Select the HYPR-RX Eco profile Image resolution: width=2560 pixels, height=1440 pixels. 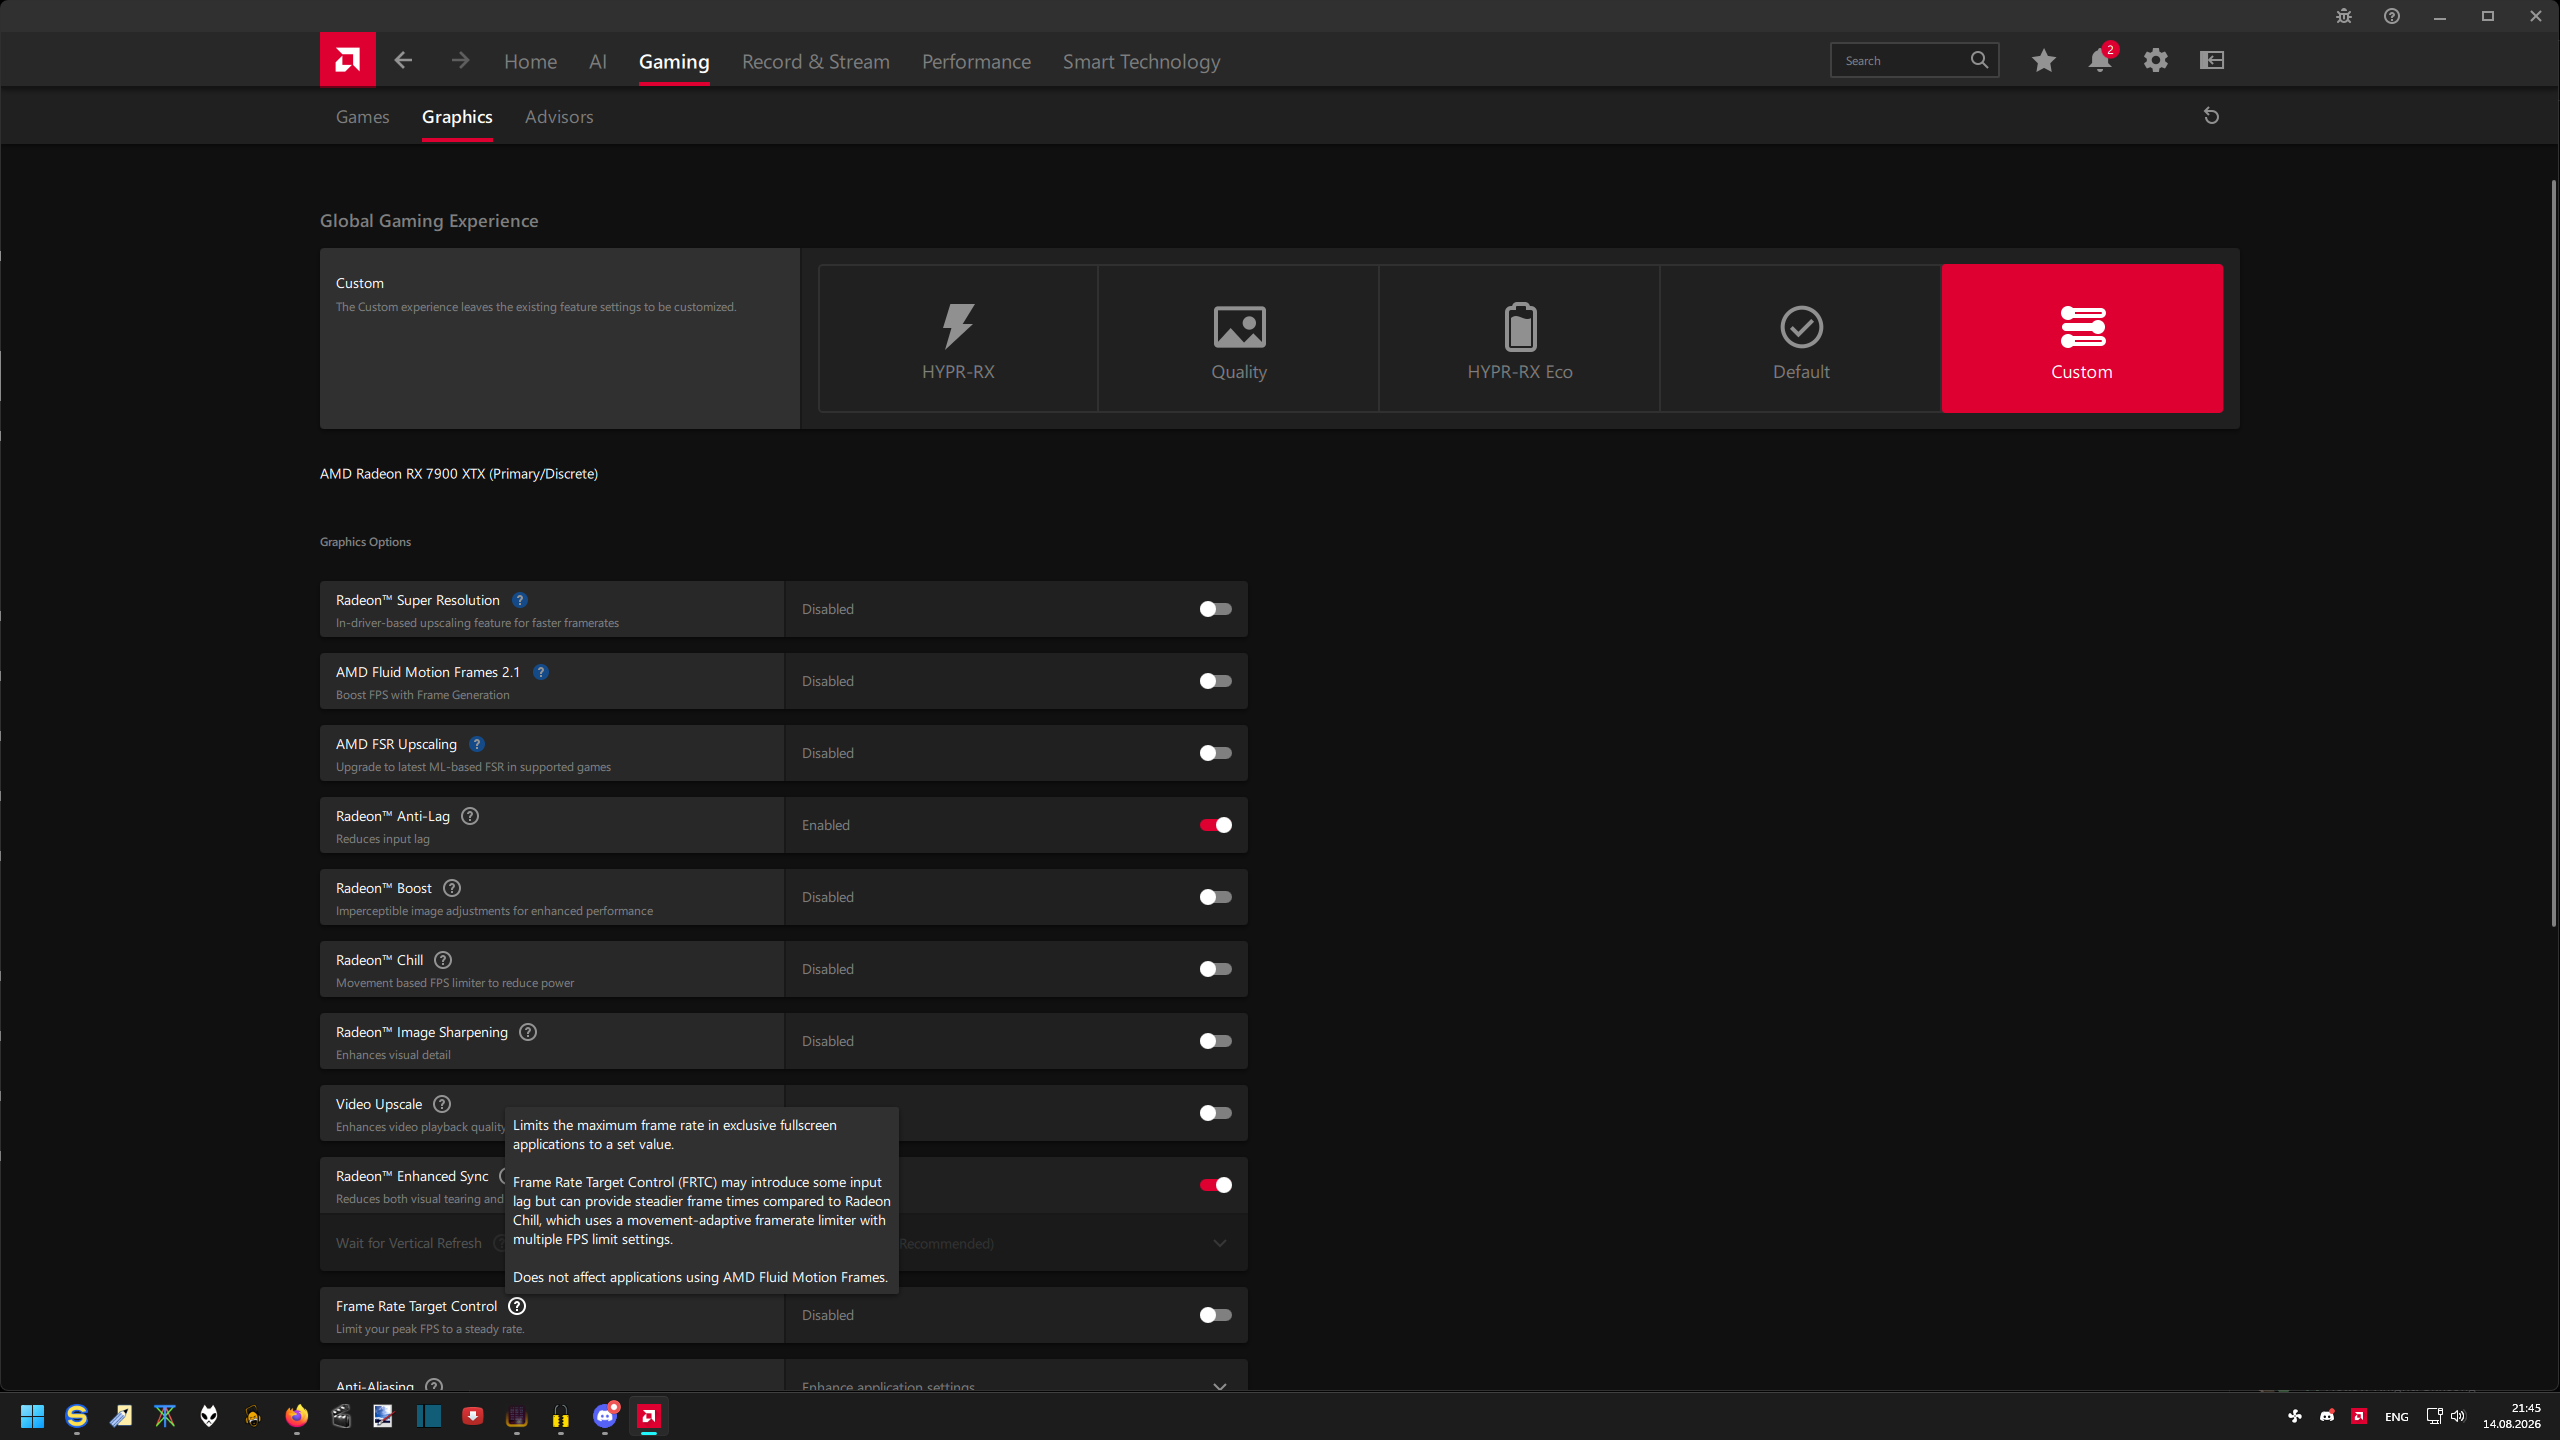point(1520,338)
